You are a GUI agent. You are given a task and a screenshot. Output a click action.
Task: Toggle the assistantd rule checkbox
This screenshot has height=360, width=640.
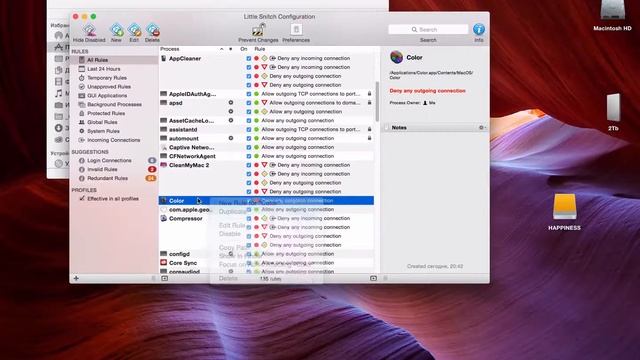249,129
